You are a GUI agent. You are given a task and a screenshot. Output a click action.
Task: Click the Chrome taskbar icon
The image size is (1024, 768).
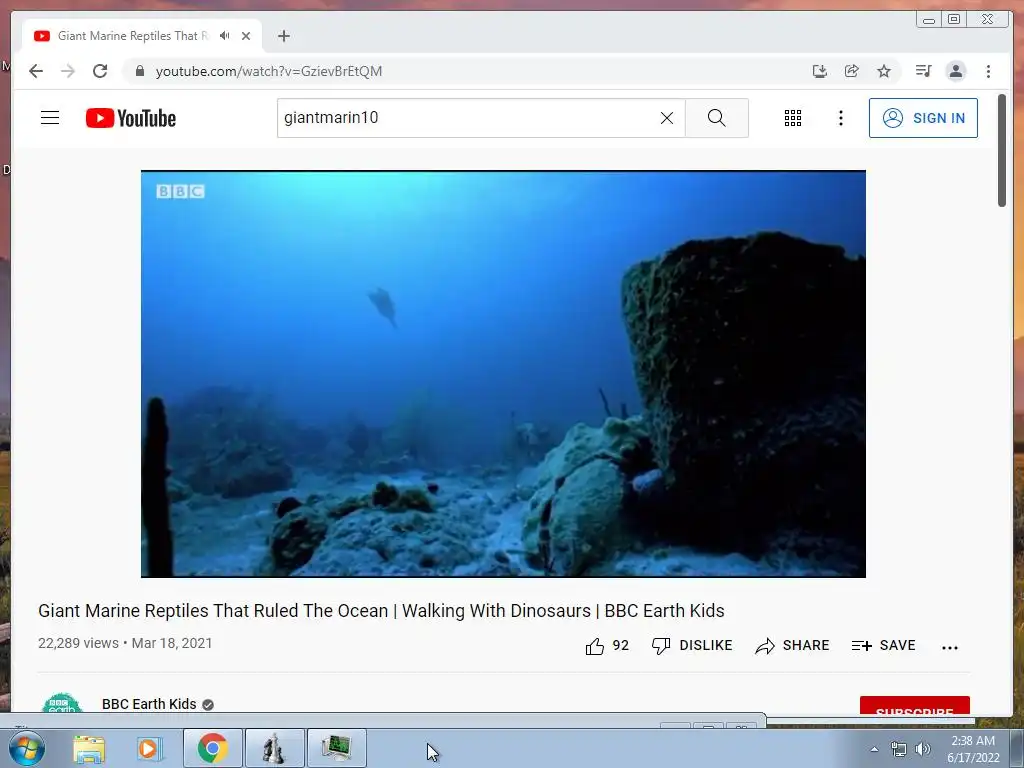tap(213, 748)
